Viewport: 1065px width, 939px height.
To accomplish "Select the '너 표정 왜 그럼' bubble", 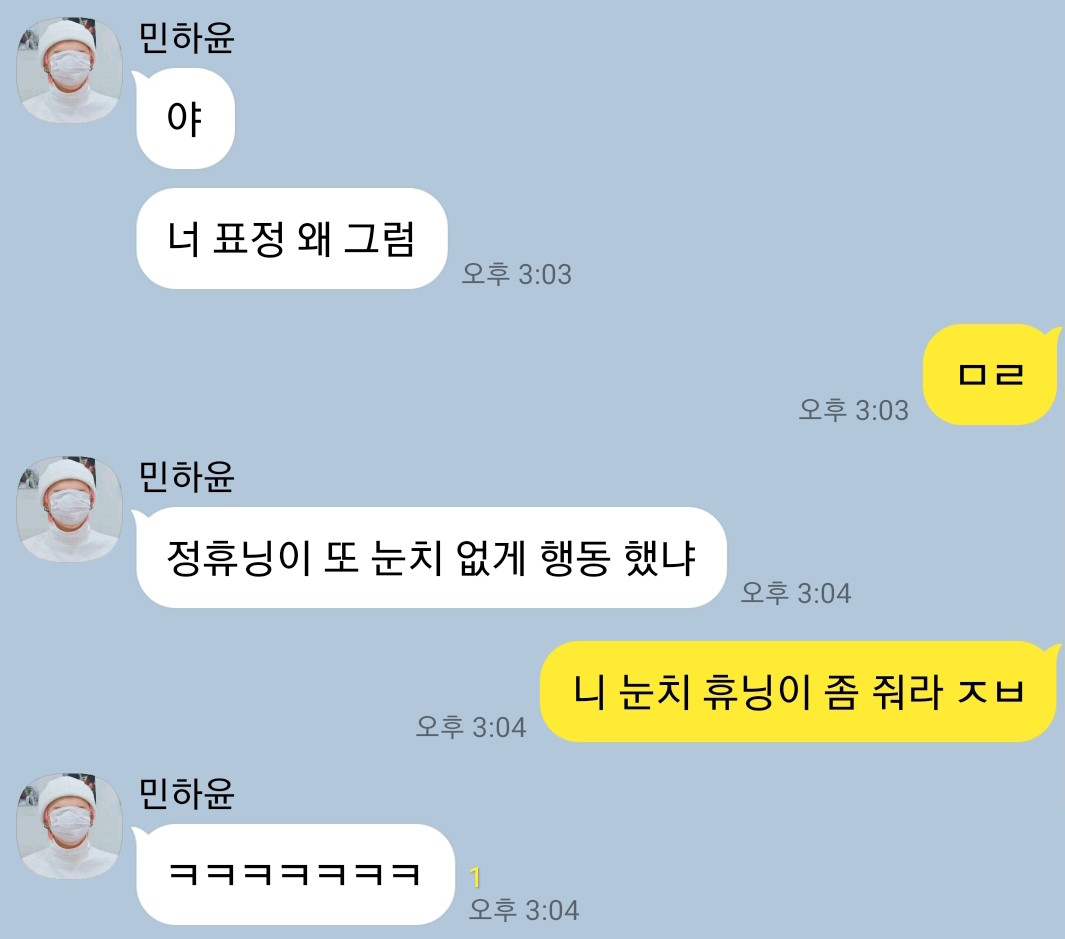I will [291, 238].
